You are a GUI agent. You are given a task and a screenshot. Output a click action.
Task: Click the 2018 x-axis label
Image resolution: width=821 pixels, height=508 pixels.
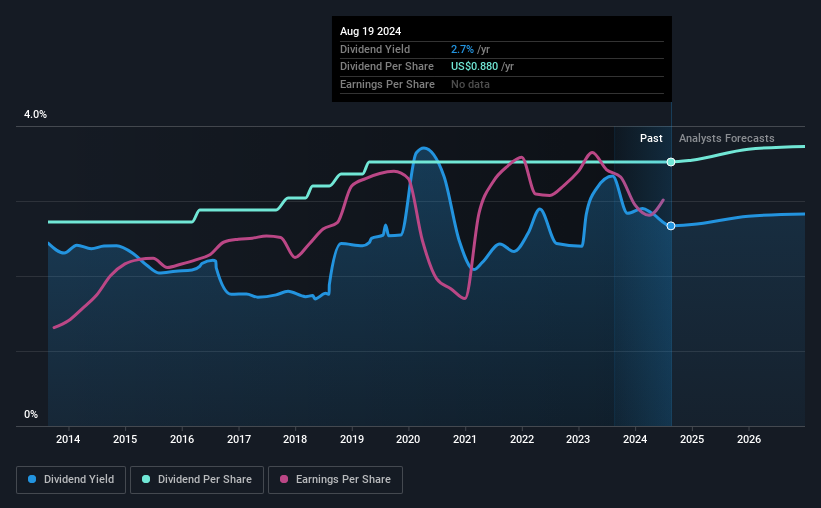[x=295, y=439]
